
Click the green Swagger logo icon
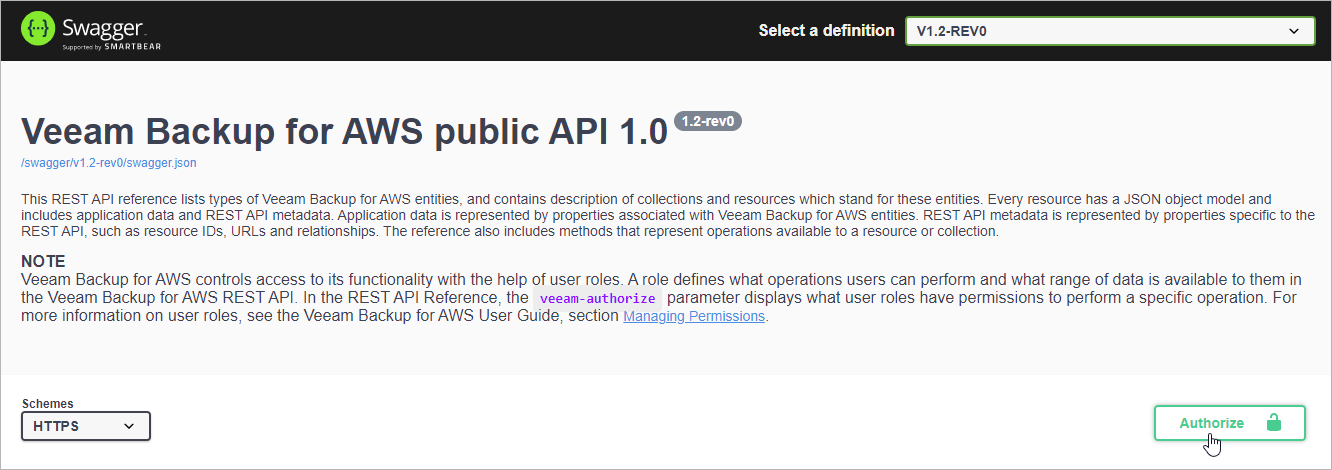(x=38, y=30)
